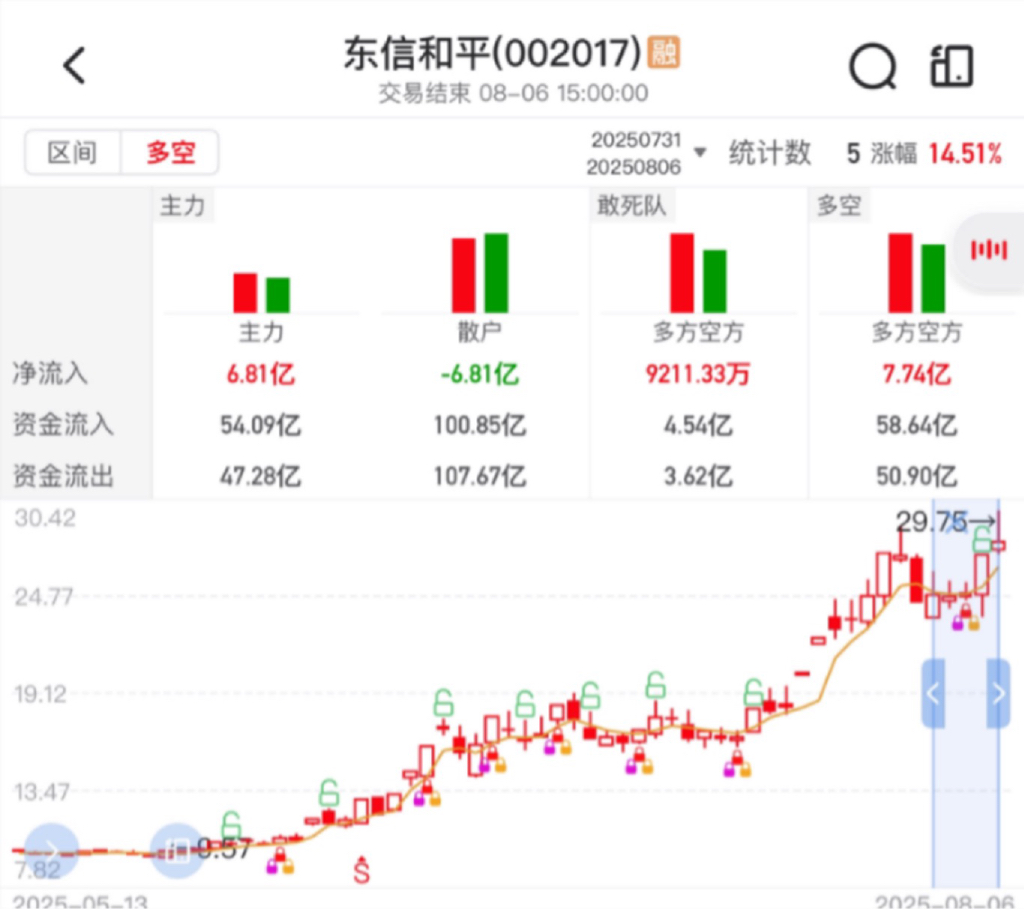Tap the 敢死队 inflow value 4.54亿
This screenshot has height=909, width=1024.
click(x=698, y=425)
